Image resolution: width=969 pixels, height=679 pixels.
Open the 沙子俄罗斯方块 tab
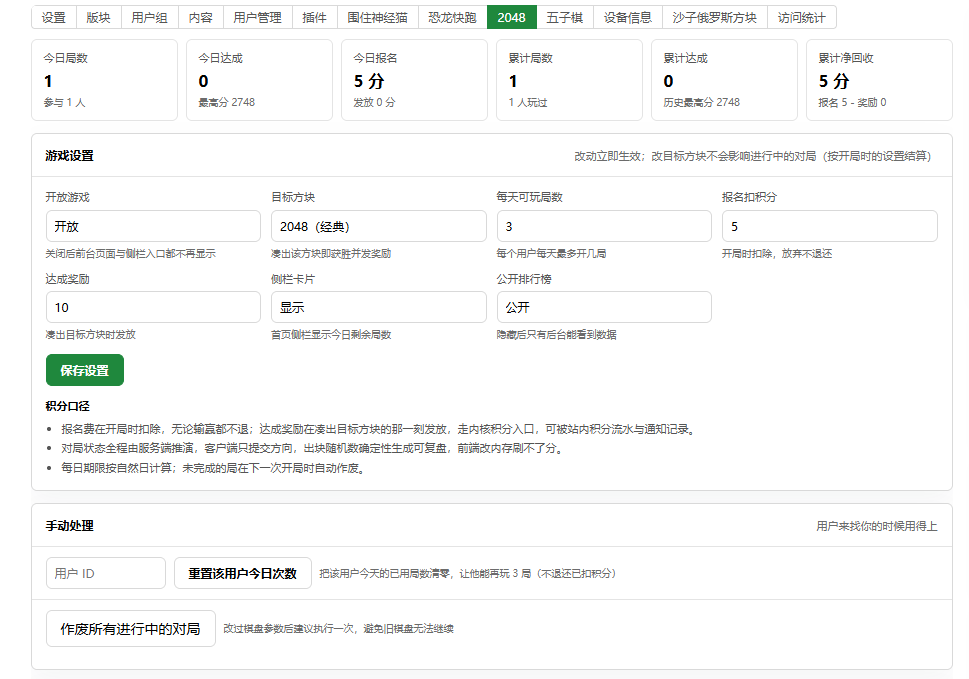[715, 17]
